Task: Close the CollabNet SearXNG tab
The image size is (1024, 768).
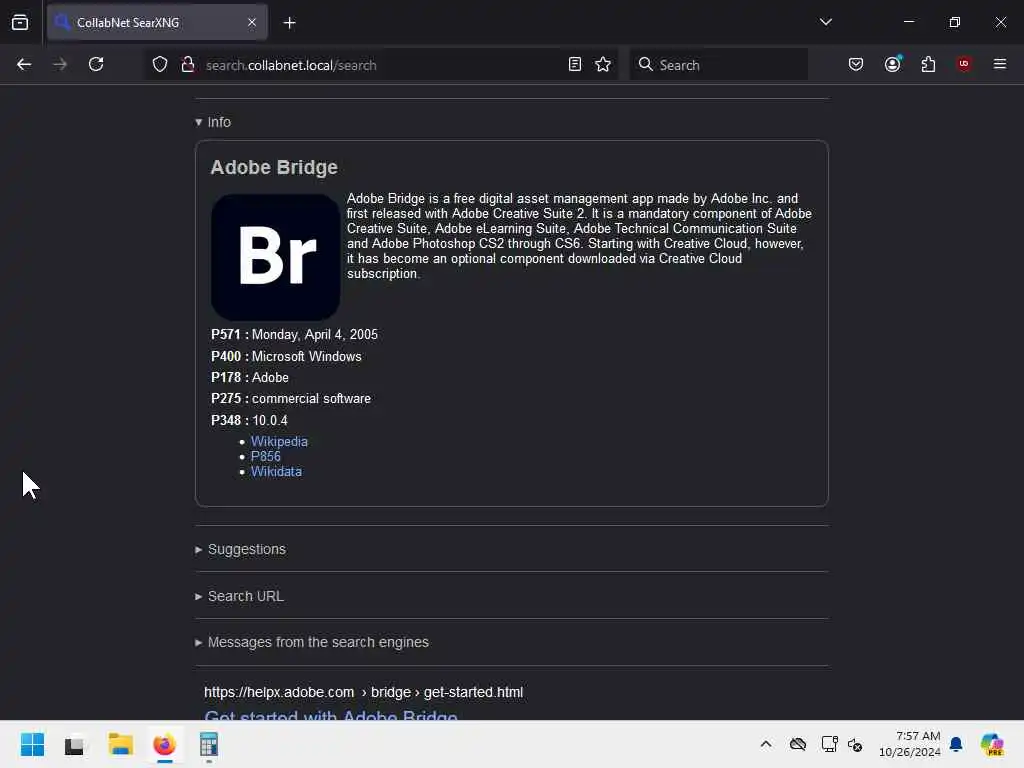Action: pyautogui.click(x=252, y=23)
